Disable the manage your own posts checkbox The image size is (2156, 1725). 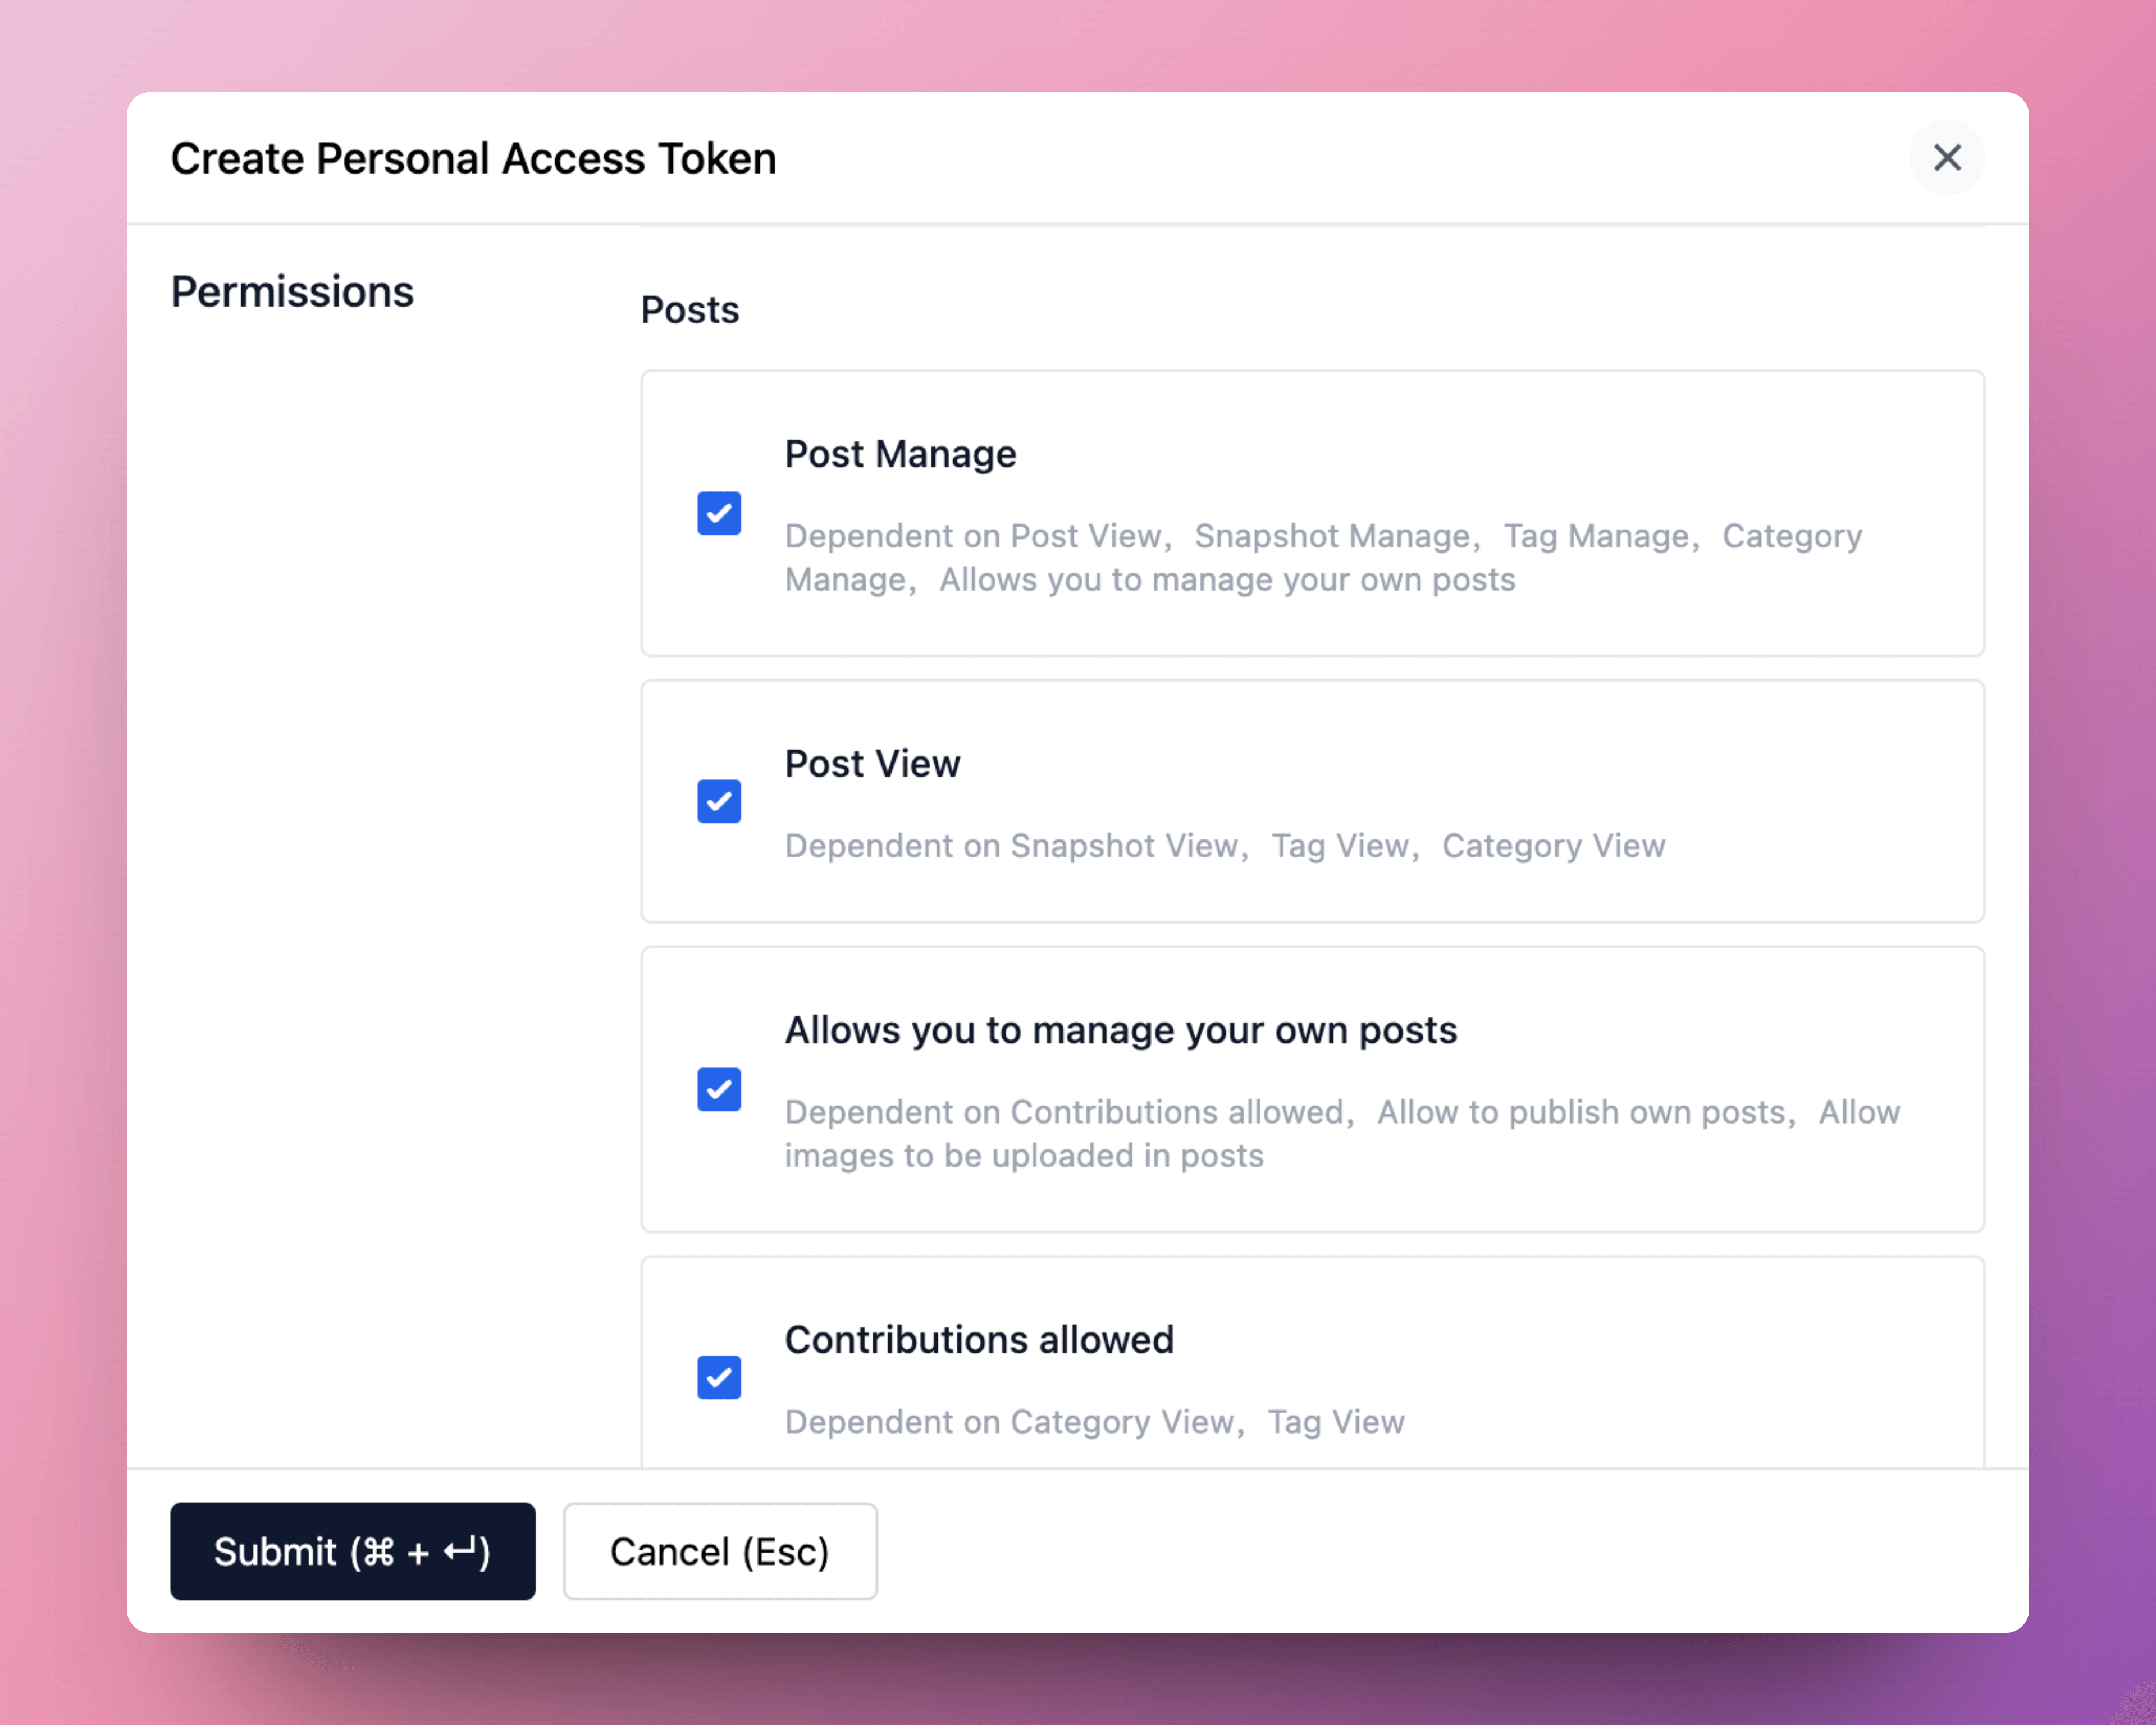(718, 1089)
